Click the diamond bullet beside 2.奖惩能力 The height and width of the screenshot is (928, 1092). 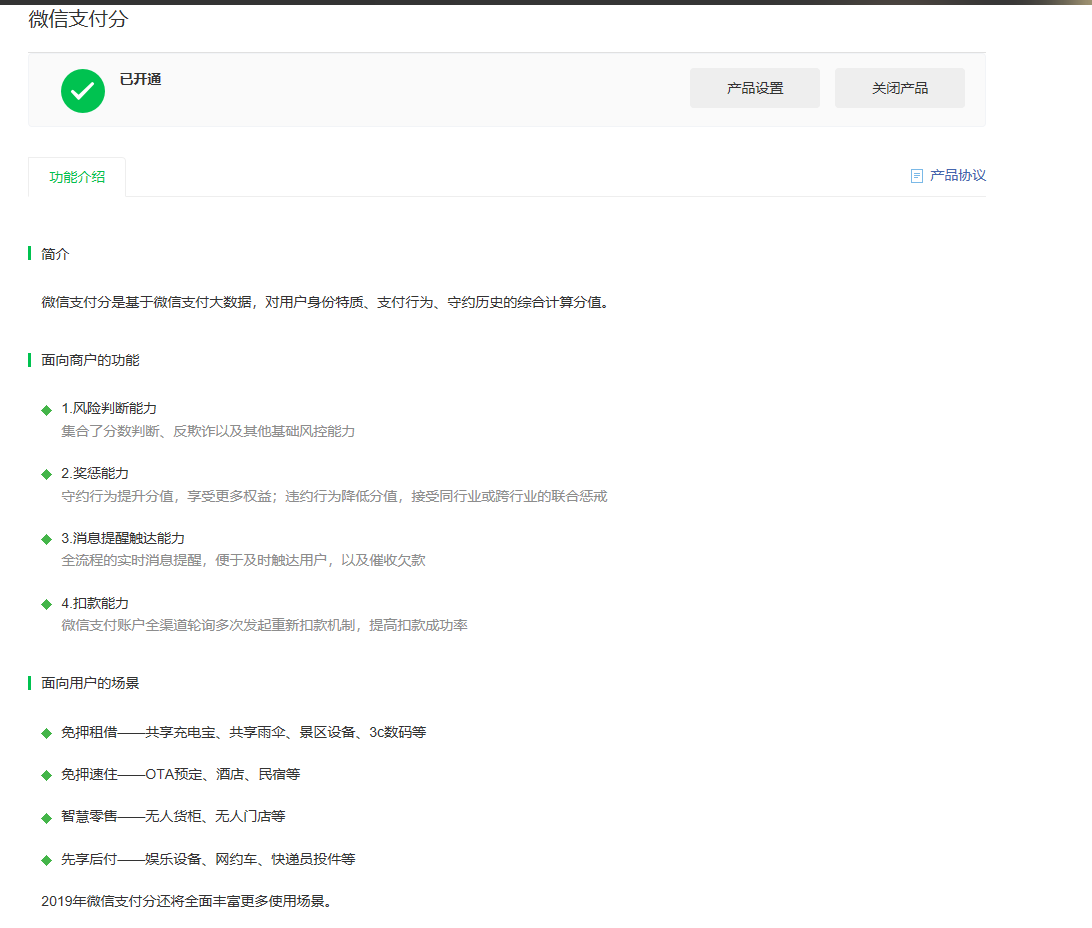(x=47, y=475)
